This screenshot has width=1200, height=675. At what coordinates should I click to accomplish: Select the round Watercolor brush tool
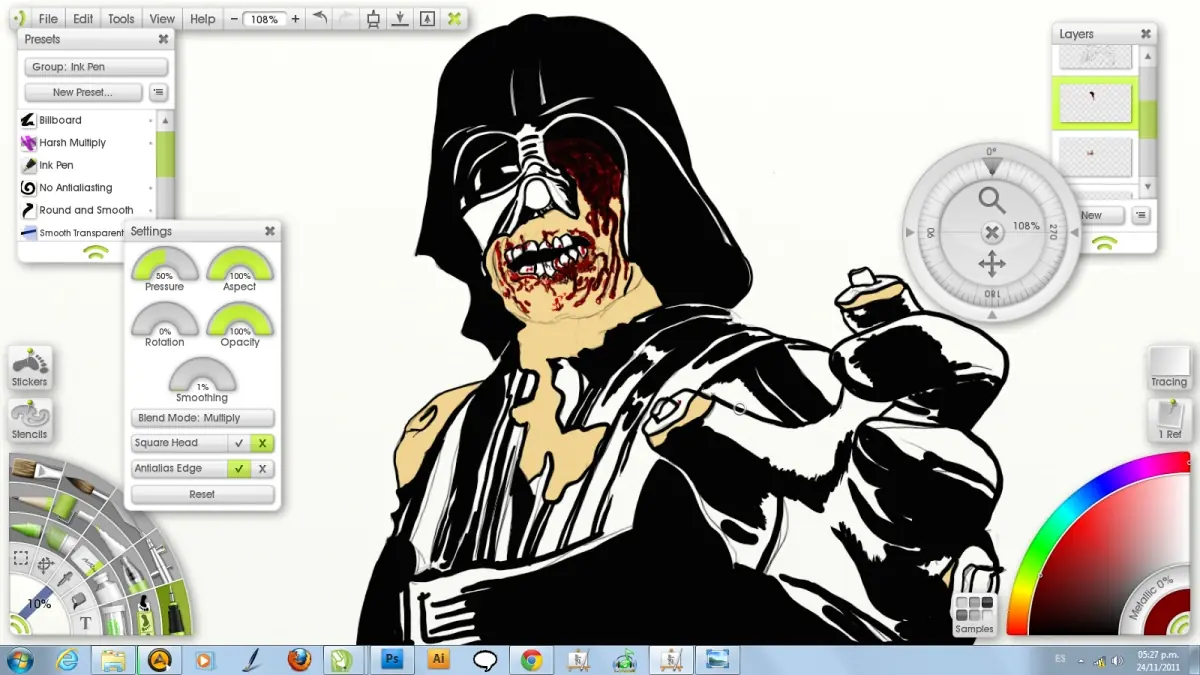click(x=86, y=486)
